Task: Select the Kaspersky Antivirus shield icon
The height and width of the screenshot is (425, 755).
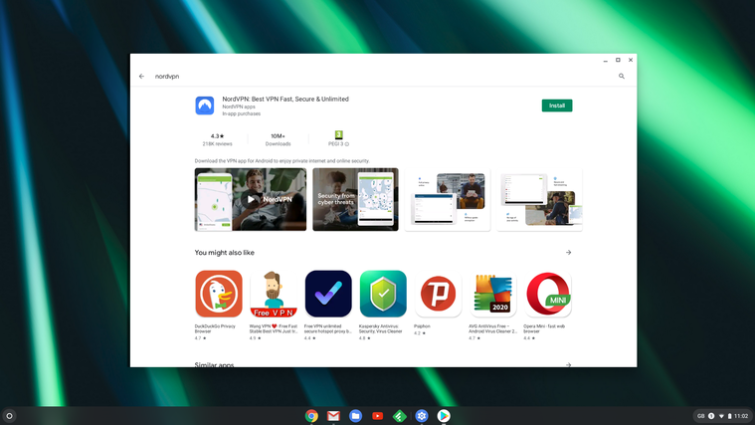Action: tap(383, 294)
